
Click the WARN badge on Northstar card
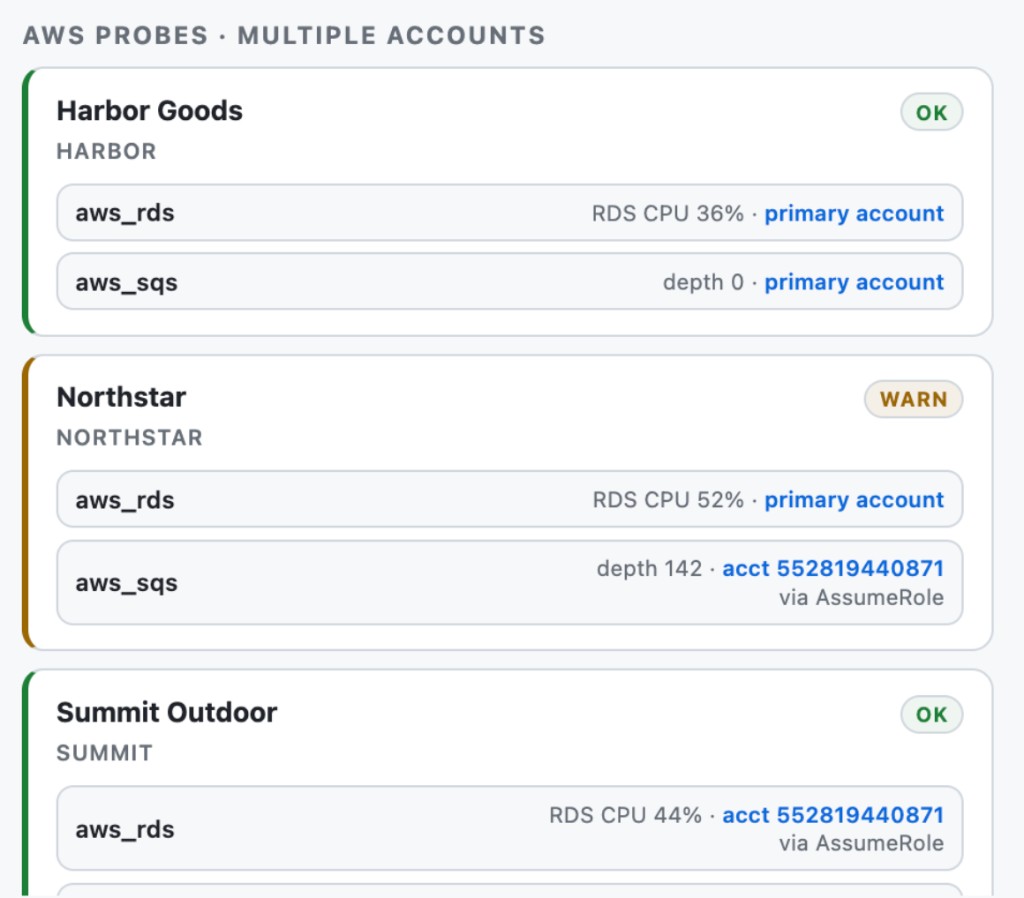click(x=913, y=399)
